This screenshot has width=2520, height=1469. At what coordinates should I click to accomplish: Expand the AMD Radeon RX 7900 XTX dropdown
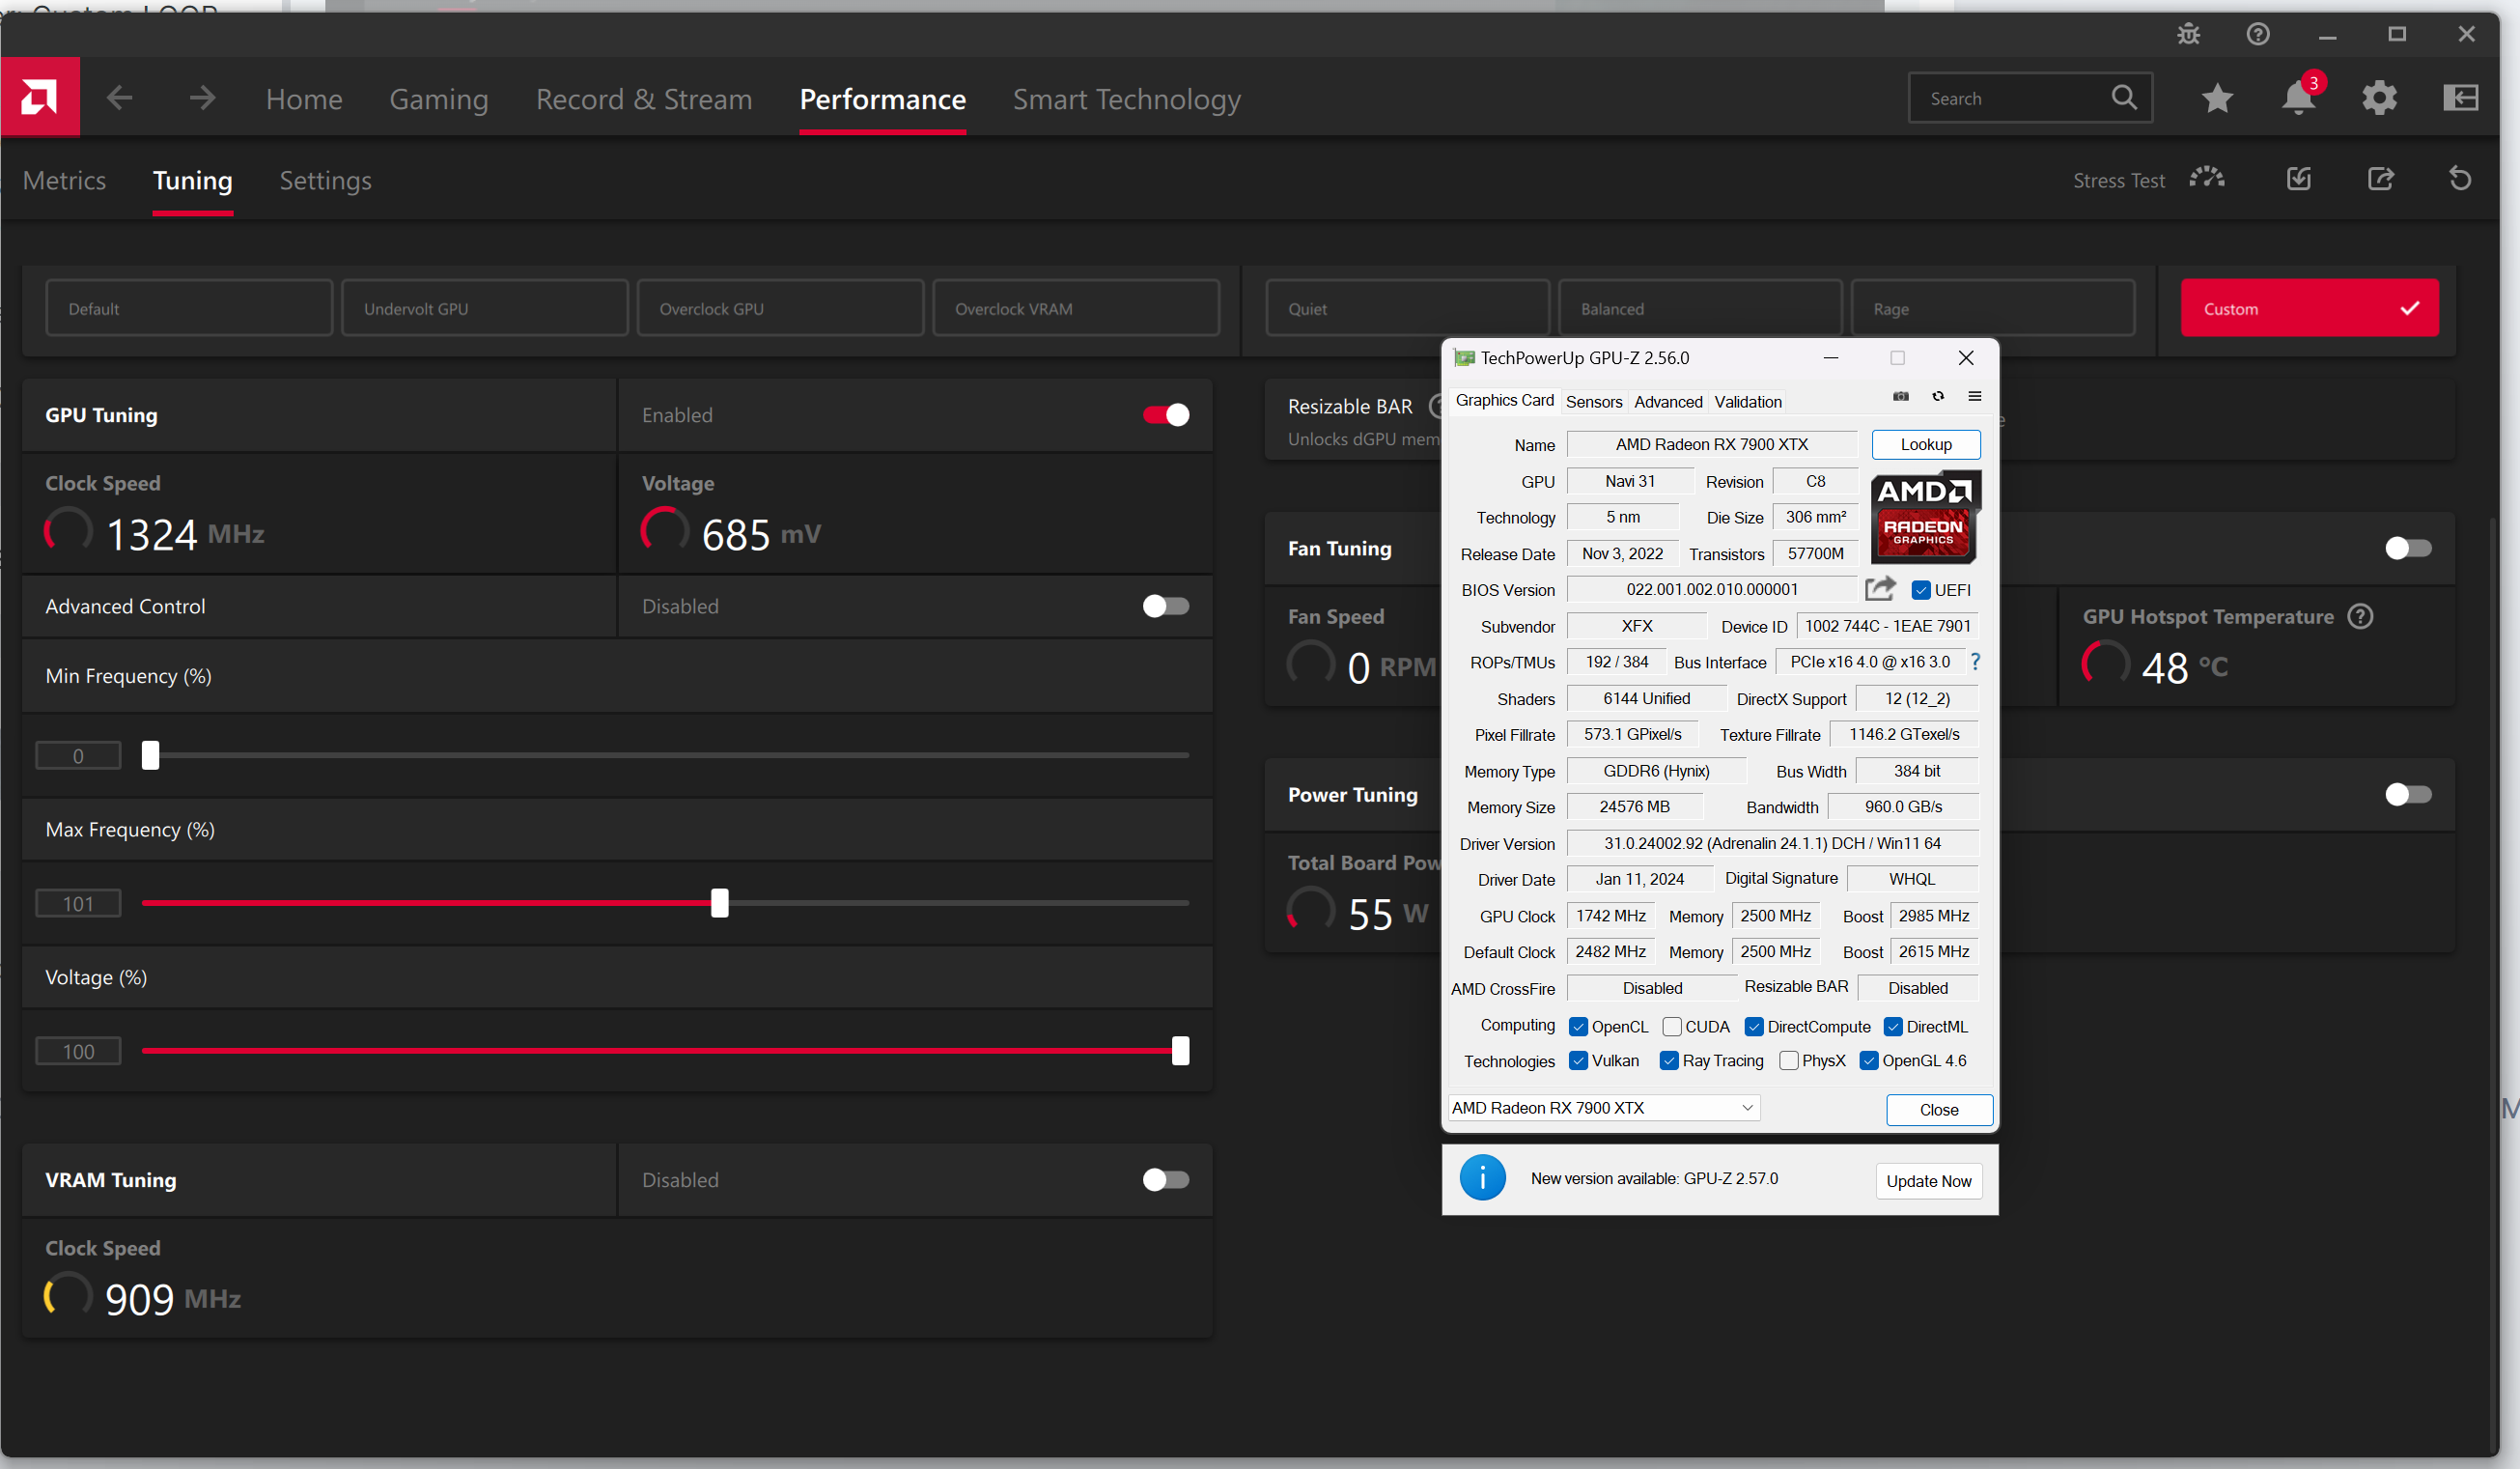(1747, 1108)
